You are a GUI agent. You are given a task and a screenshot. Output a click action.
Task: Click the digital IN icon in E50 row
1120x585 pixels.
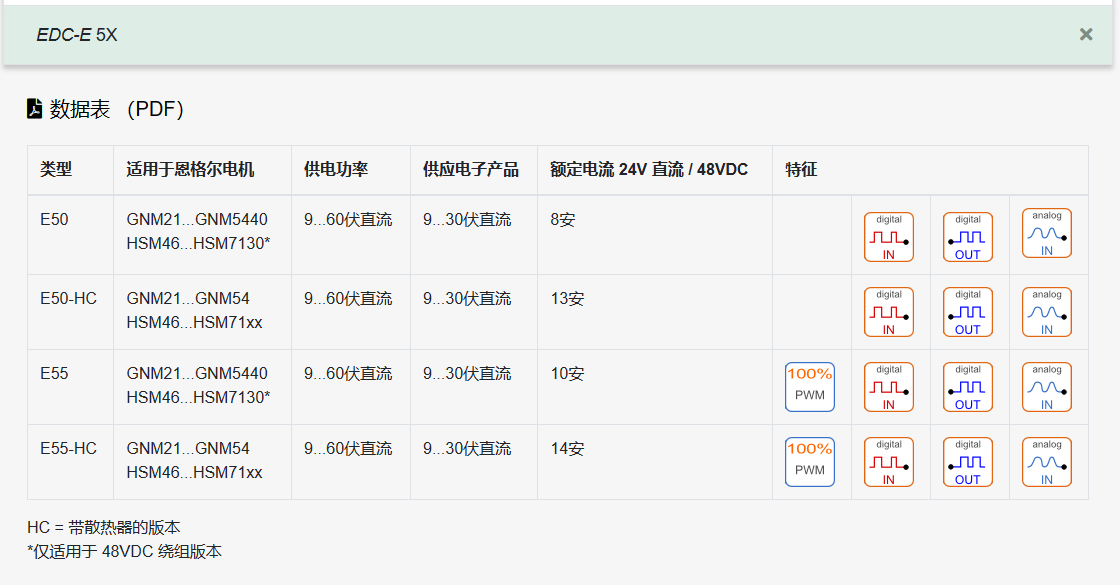point(889,237)
